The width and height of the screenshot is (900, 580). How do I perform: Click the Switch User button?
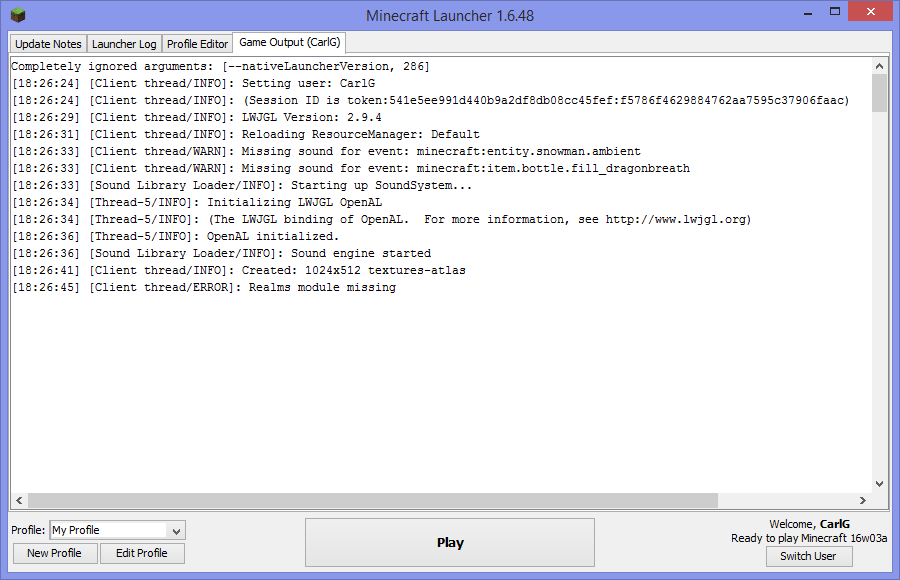click(809, 556)
